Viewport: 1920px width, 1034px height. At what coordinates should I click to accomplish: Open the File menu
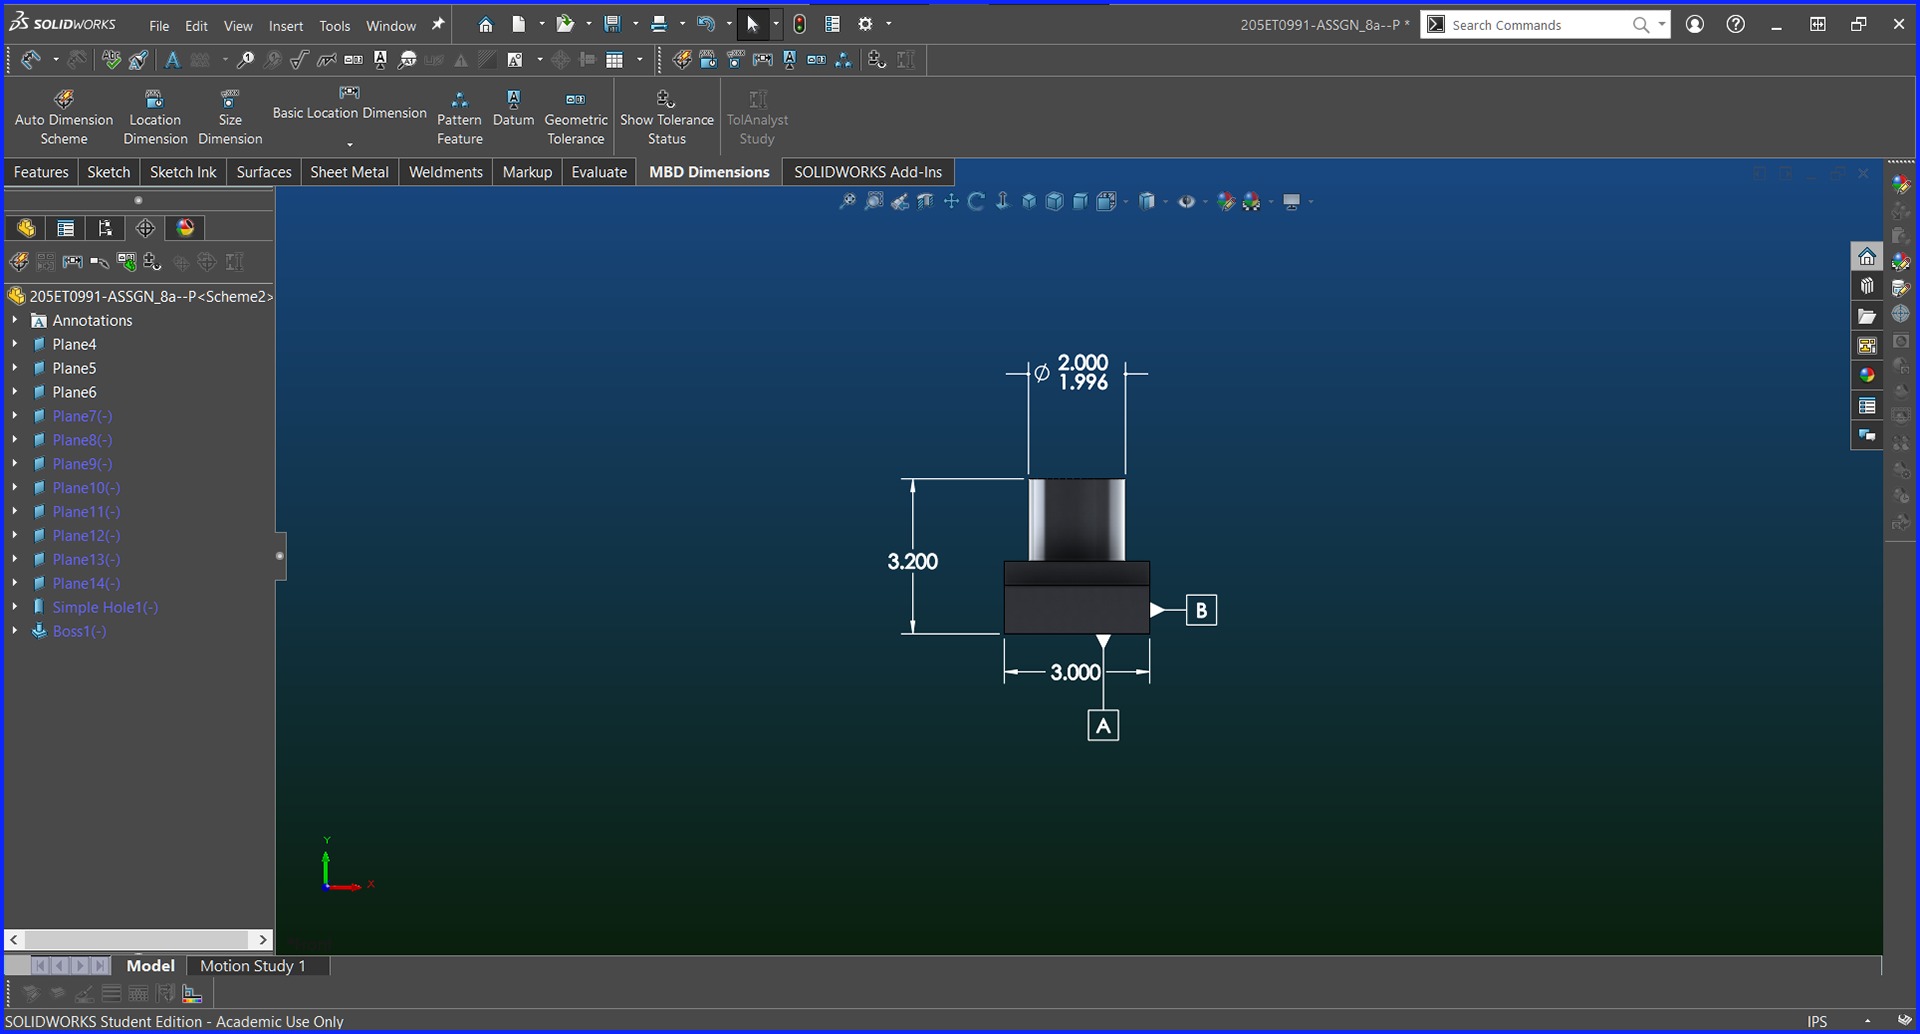(159, 26)
